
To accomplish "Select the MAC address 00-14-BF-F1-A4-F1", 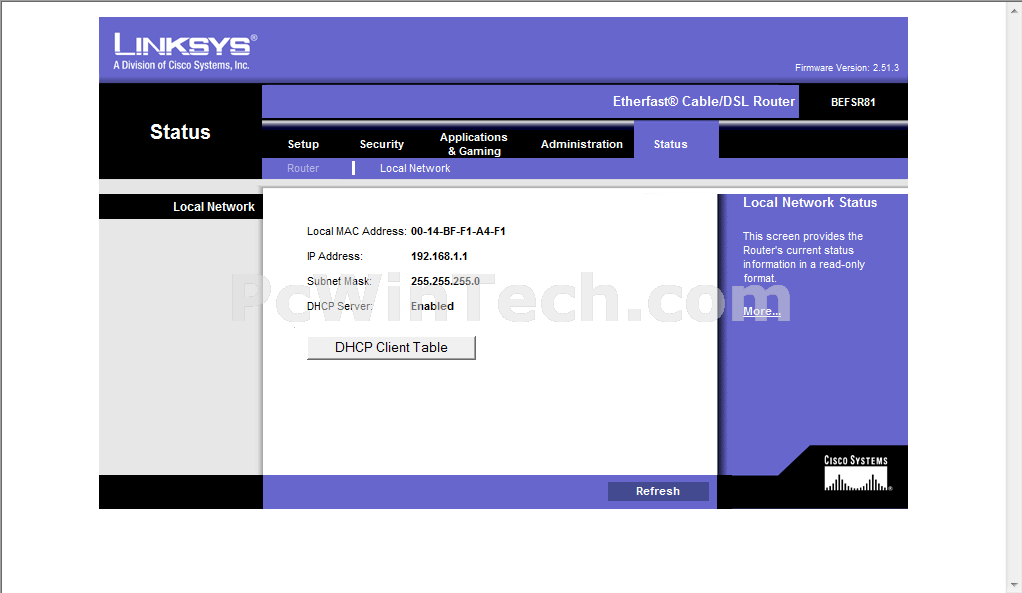I will (458, 231).
